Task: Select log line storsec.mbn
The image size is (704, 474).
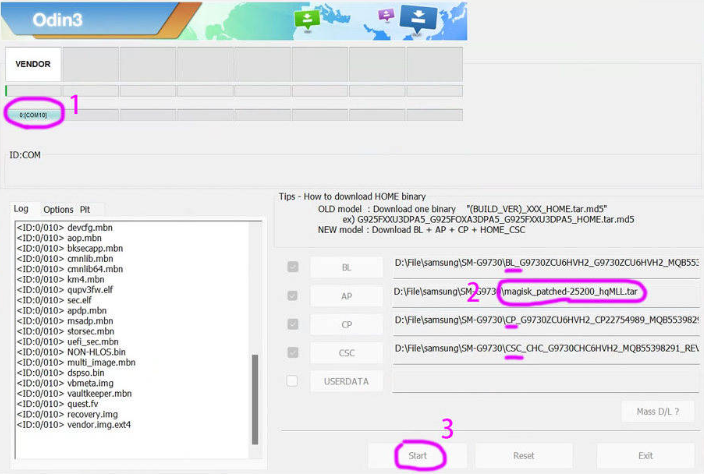Action: (66, 331)
